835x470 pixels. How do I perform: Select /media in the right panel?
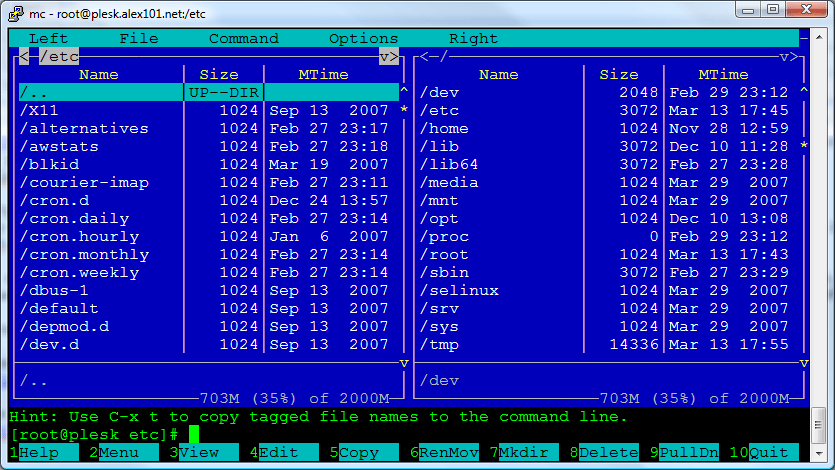click(609, 183)
